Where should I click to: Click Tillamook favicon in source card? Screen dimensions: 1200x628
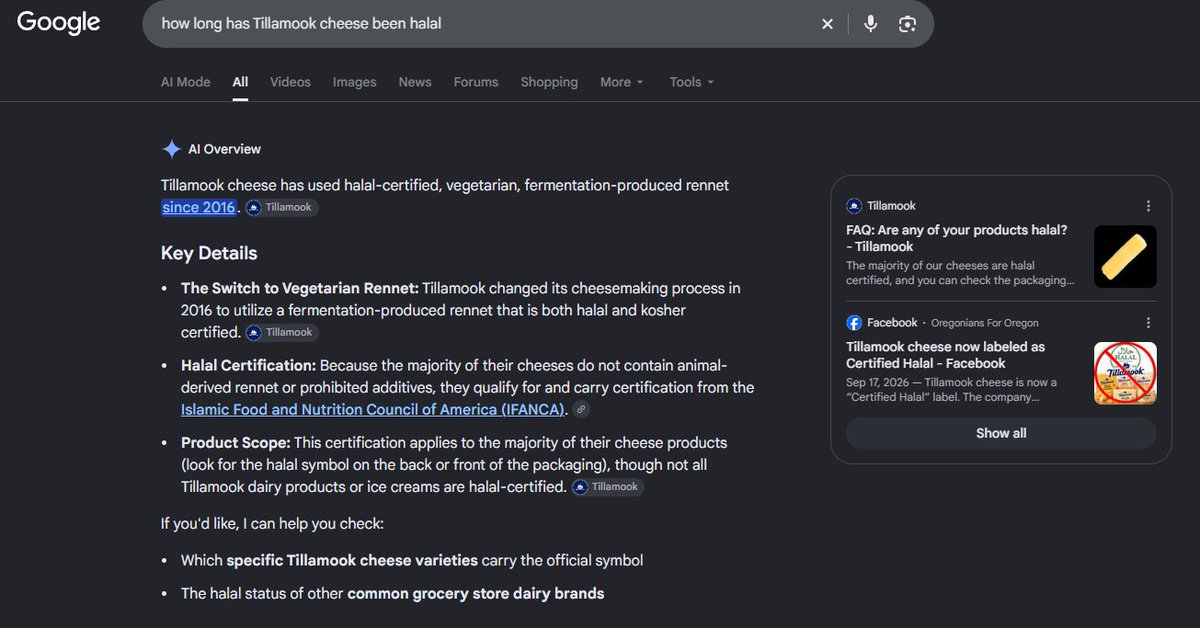(x=854, y=206)
